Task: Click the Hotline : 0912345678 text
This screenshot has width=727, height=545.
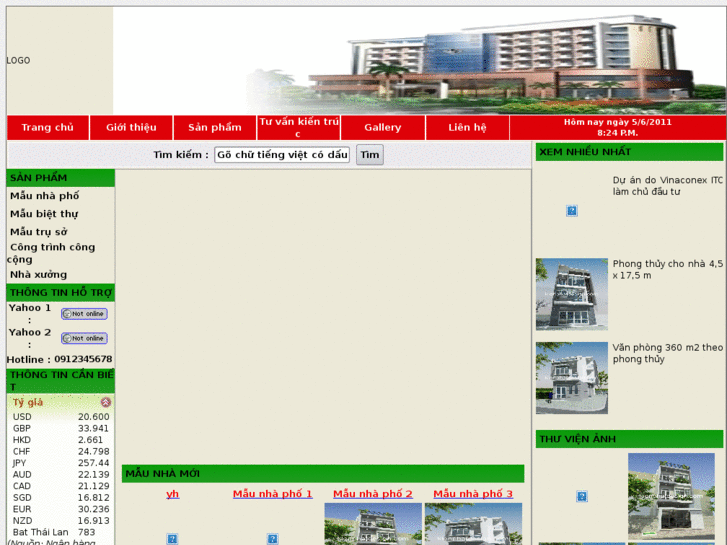Action: point(59,359)
